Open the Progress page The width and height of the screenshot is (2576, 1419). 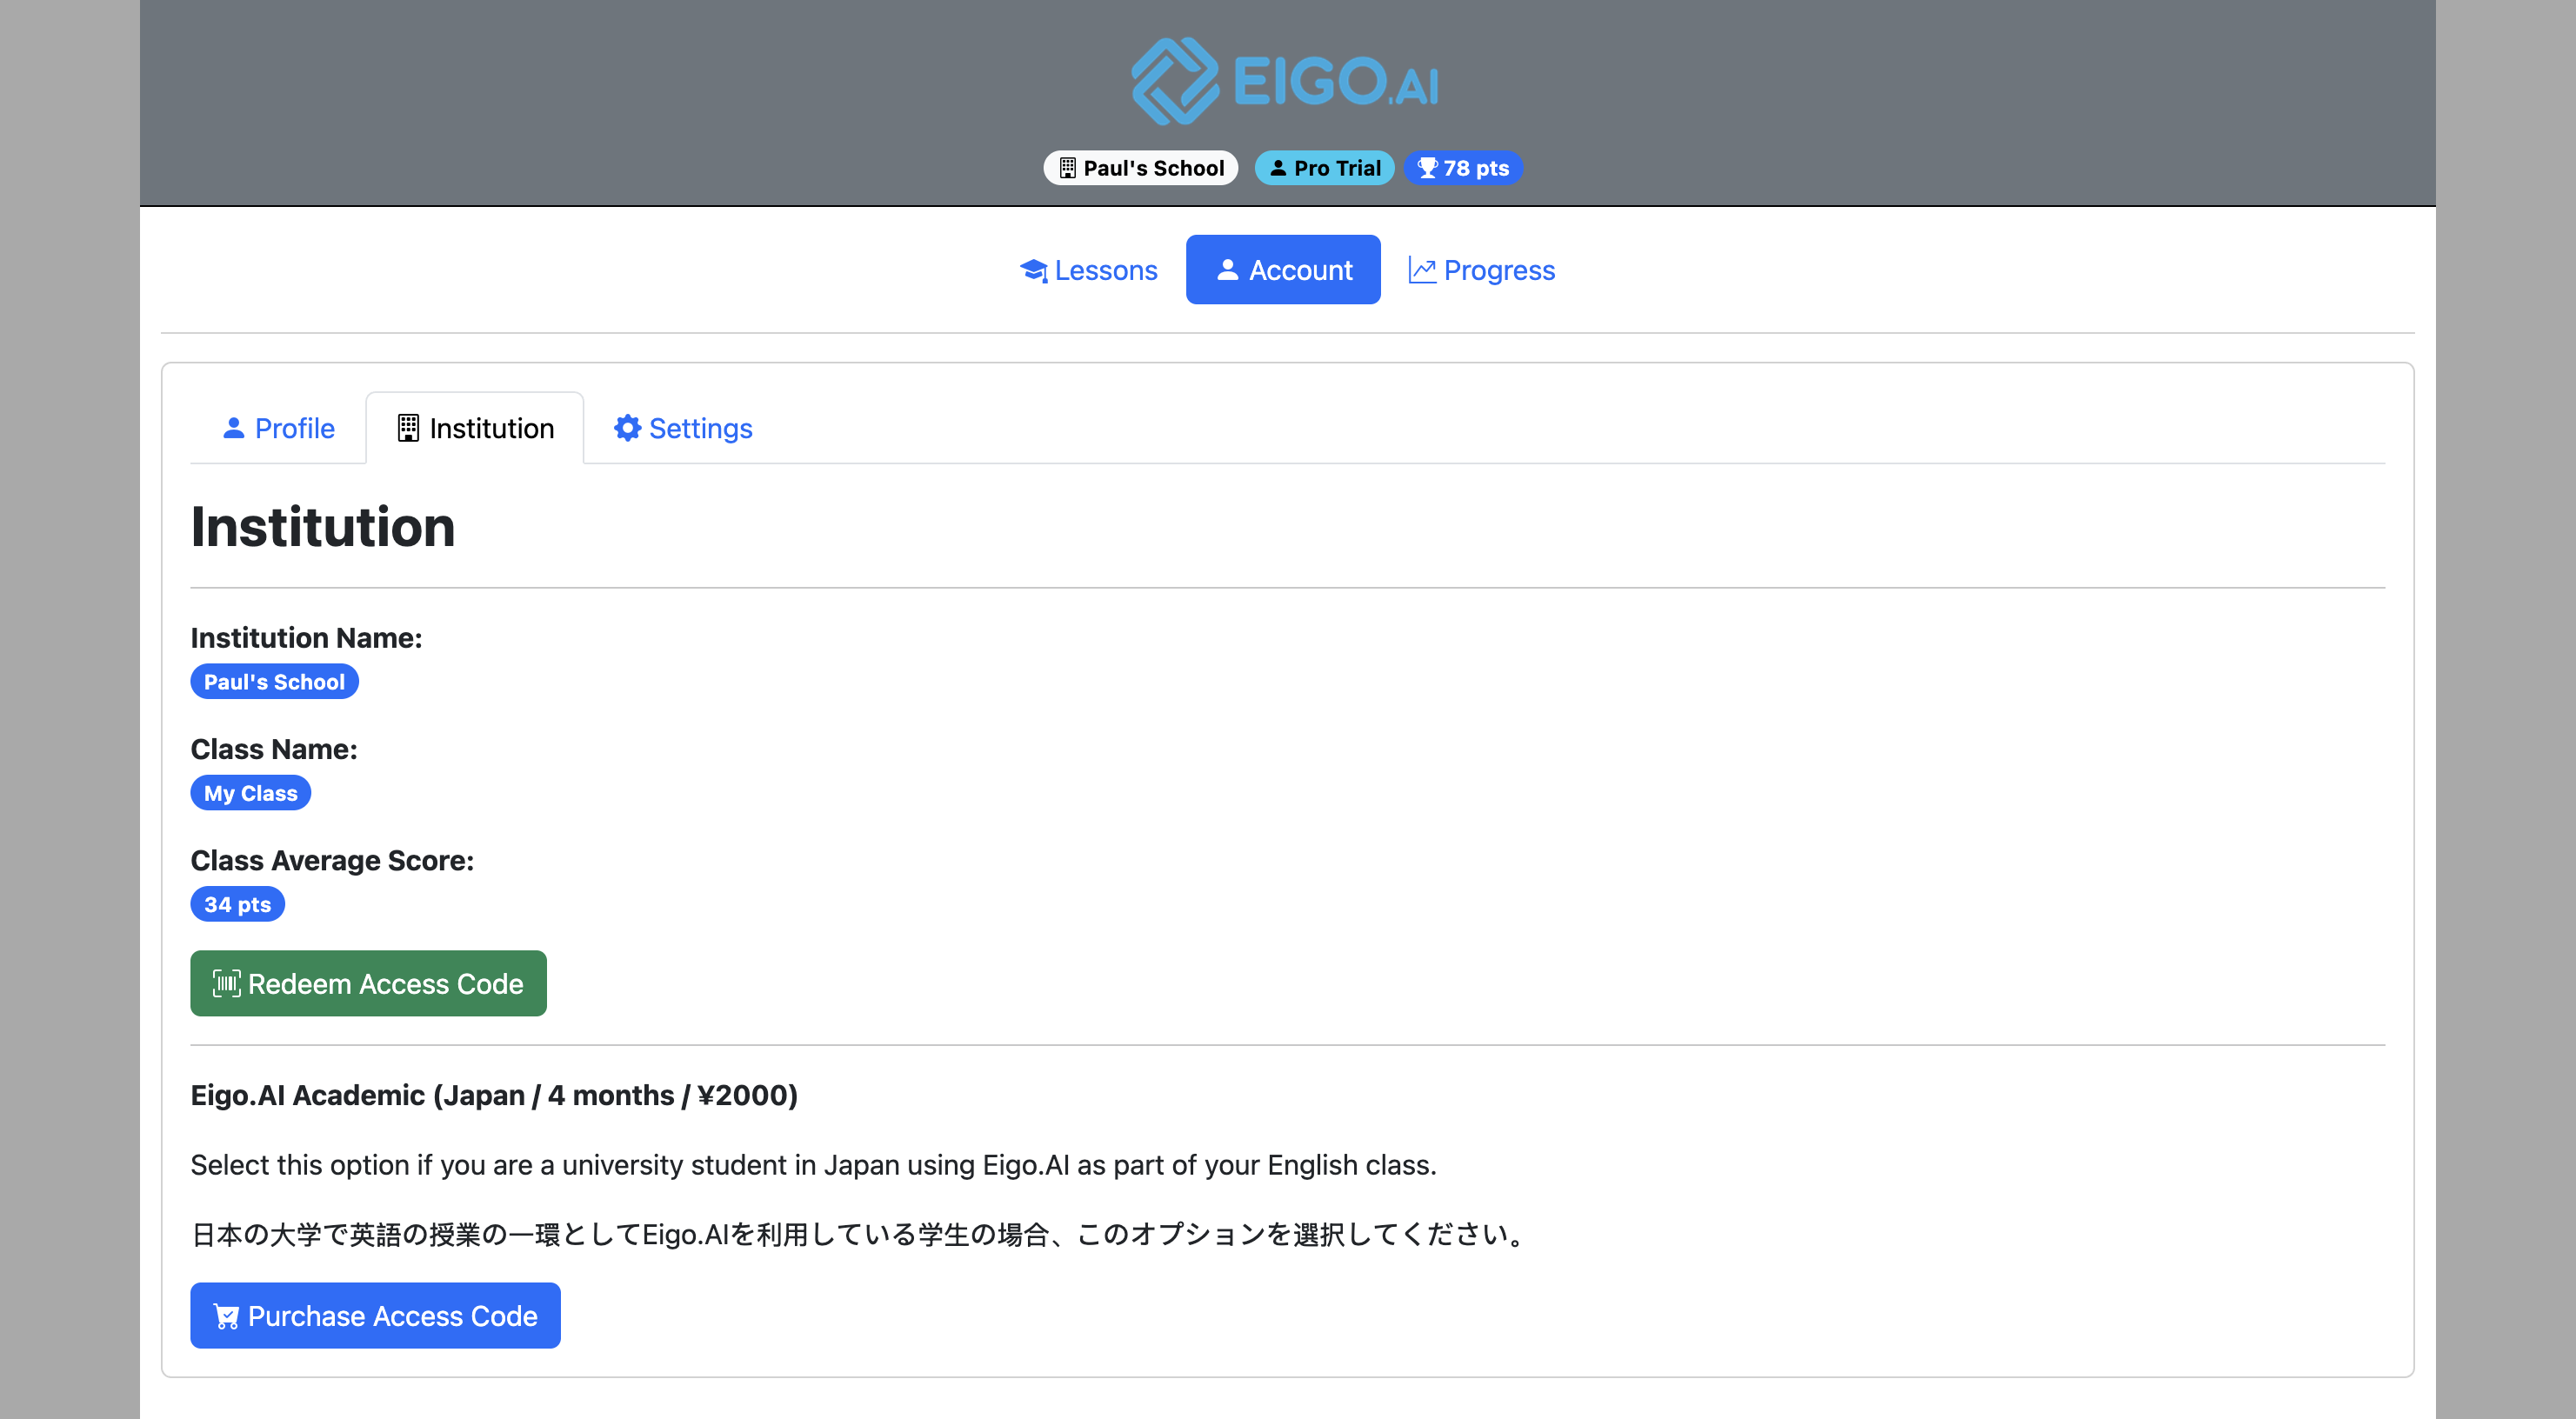point(1481,270)
